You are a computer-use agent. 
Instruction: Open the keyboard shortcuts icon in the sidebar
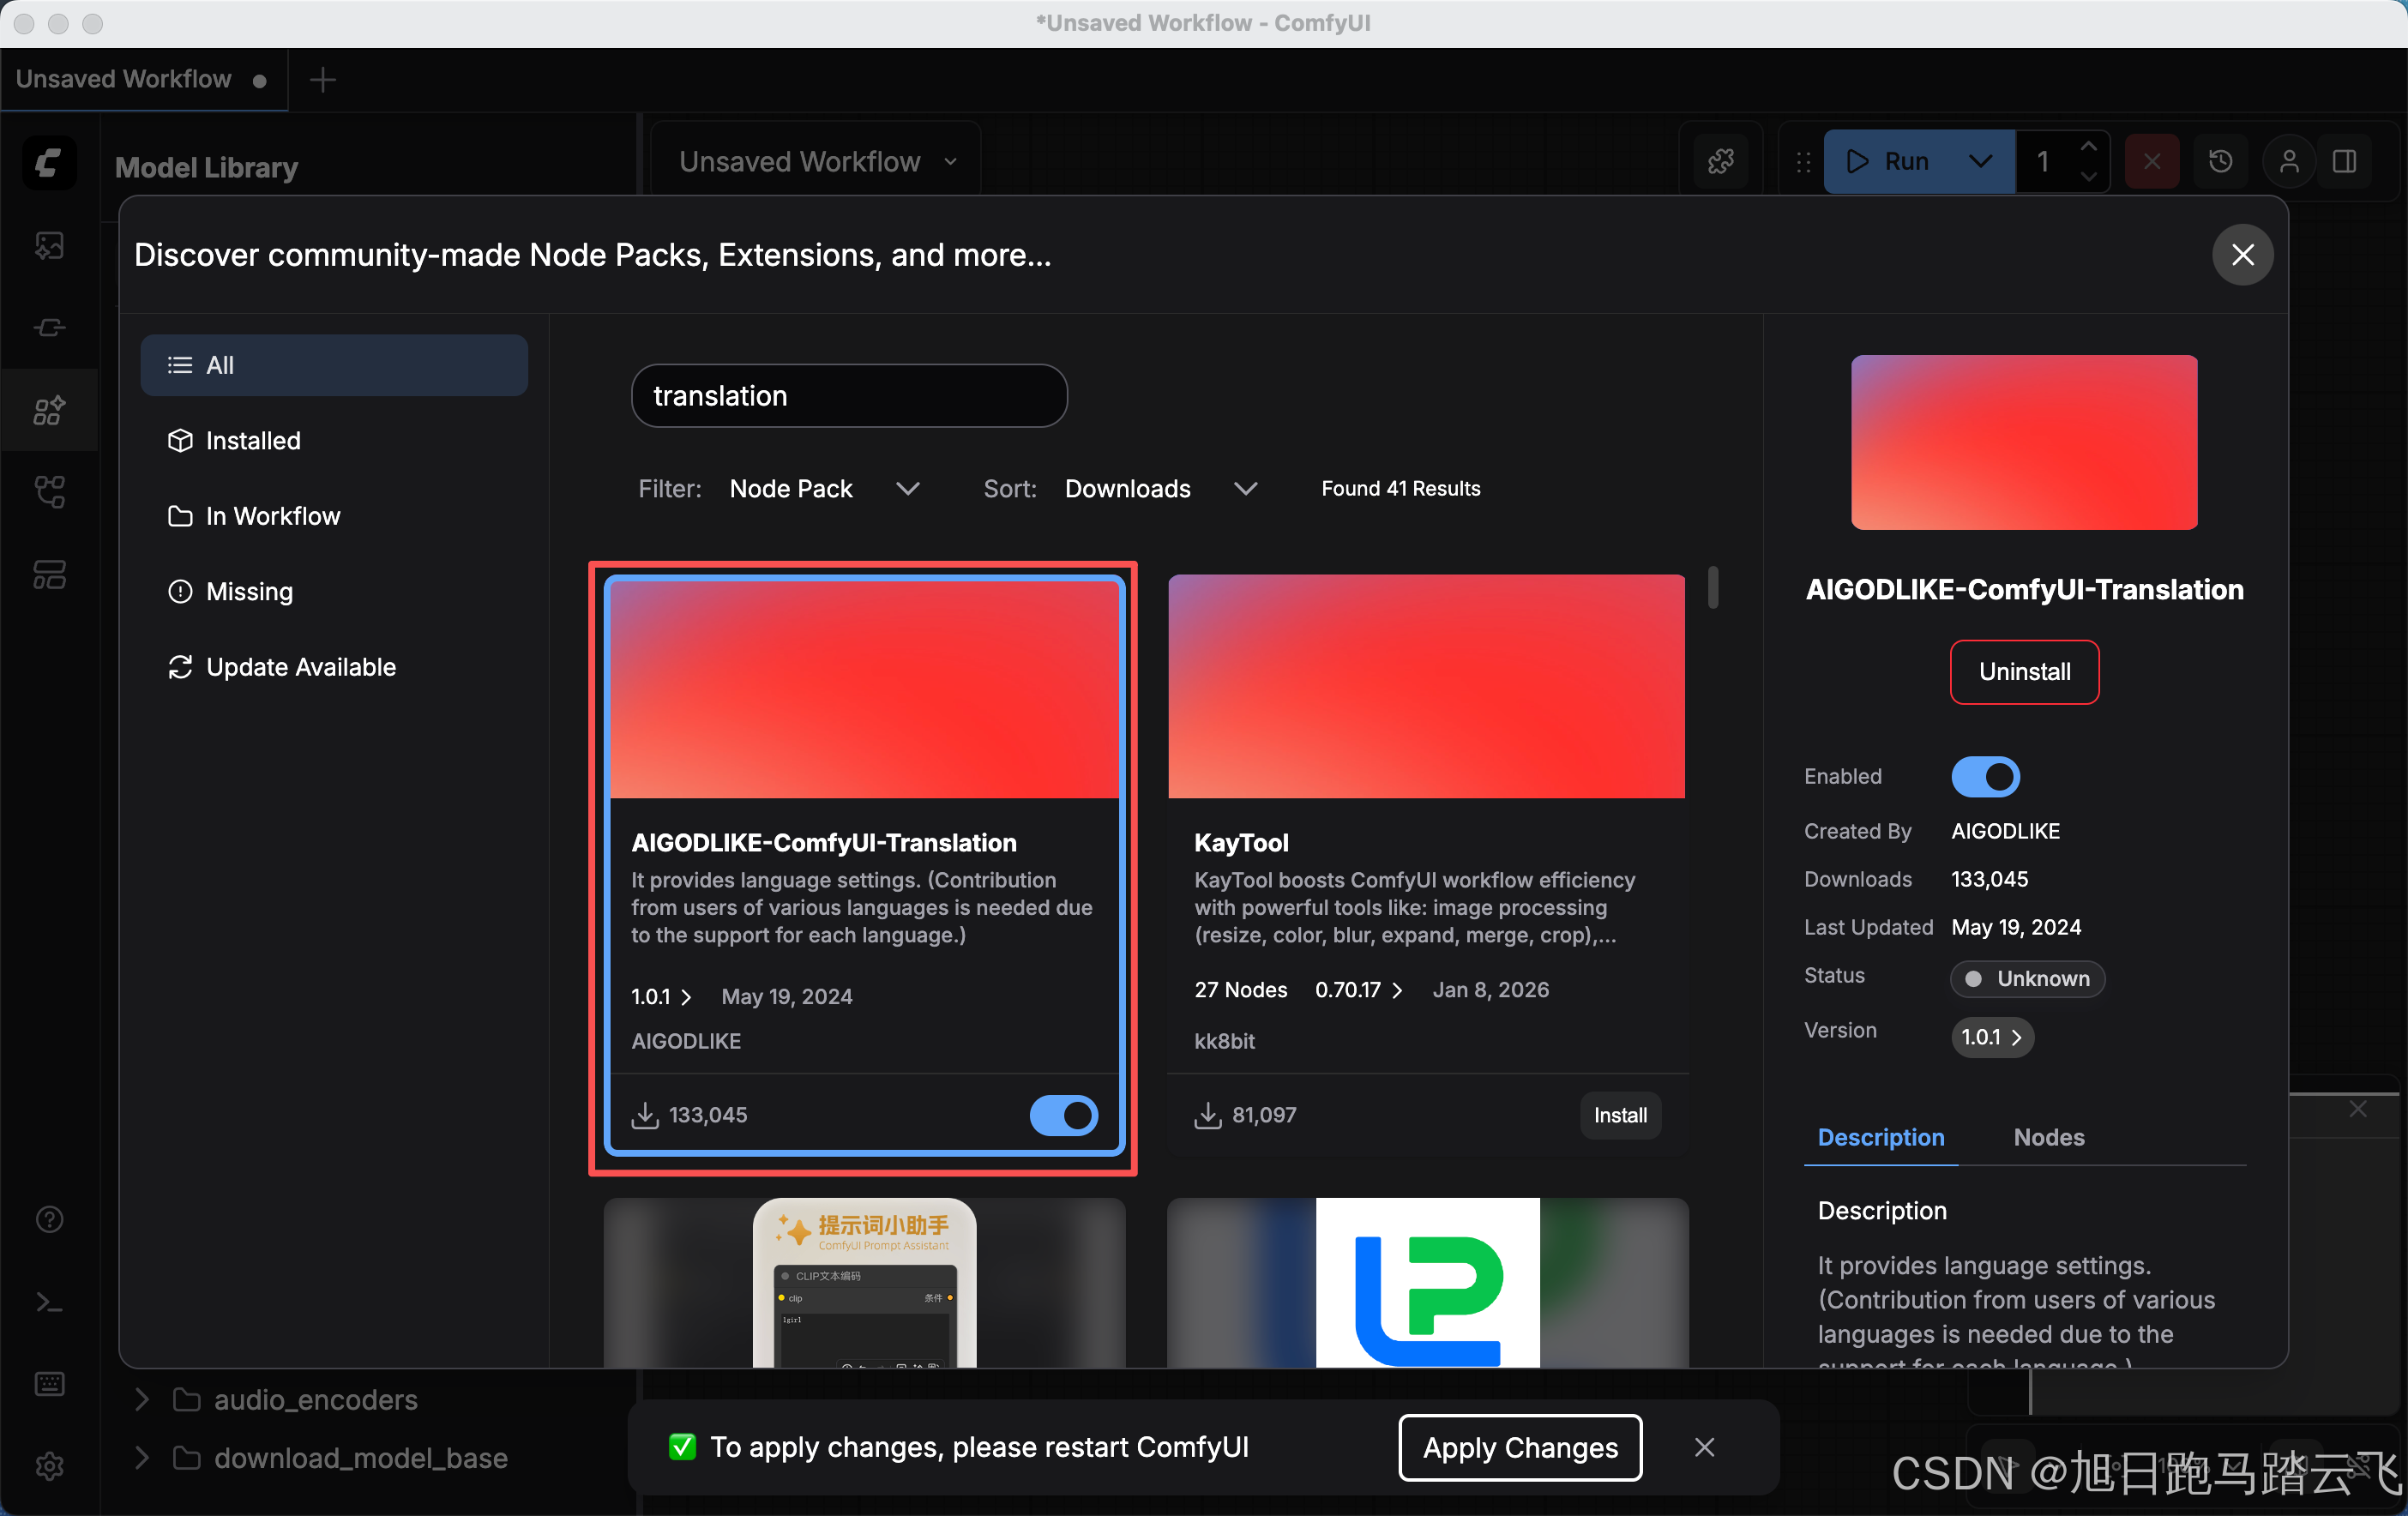click(49, 1384)
